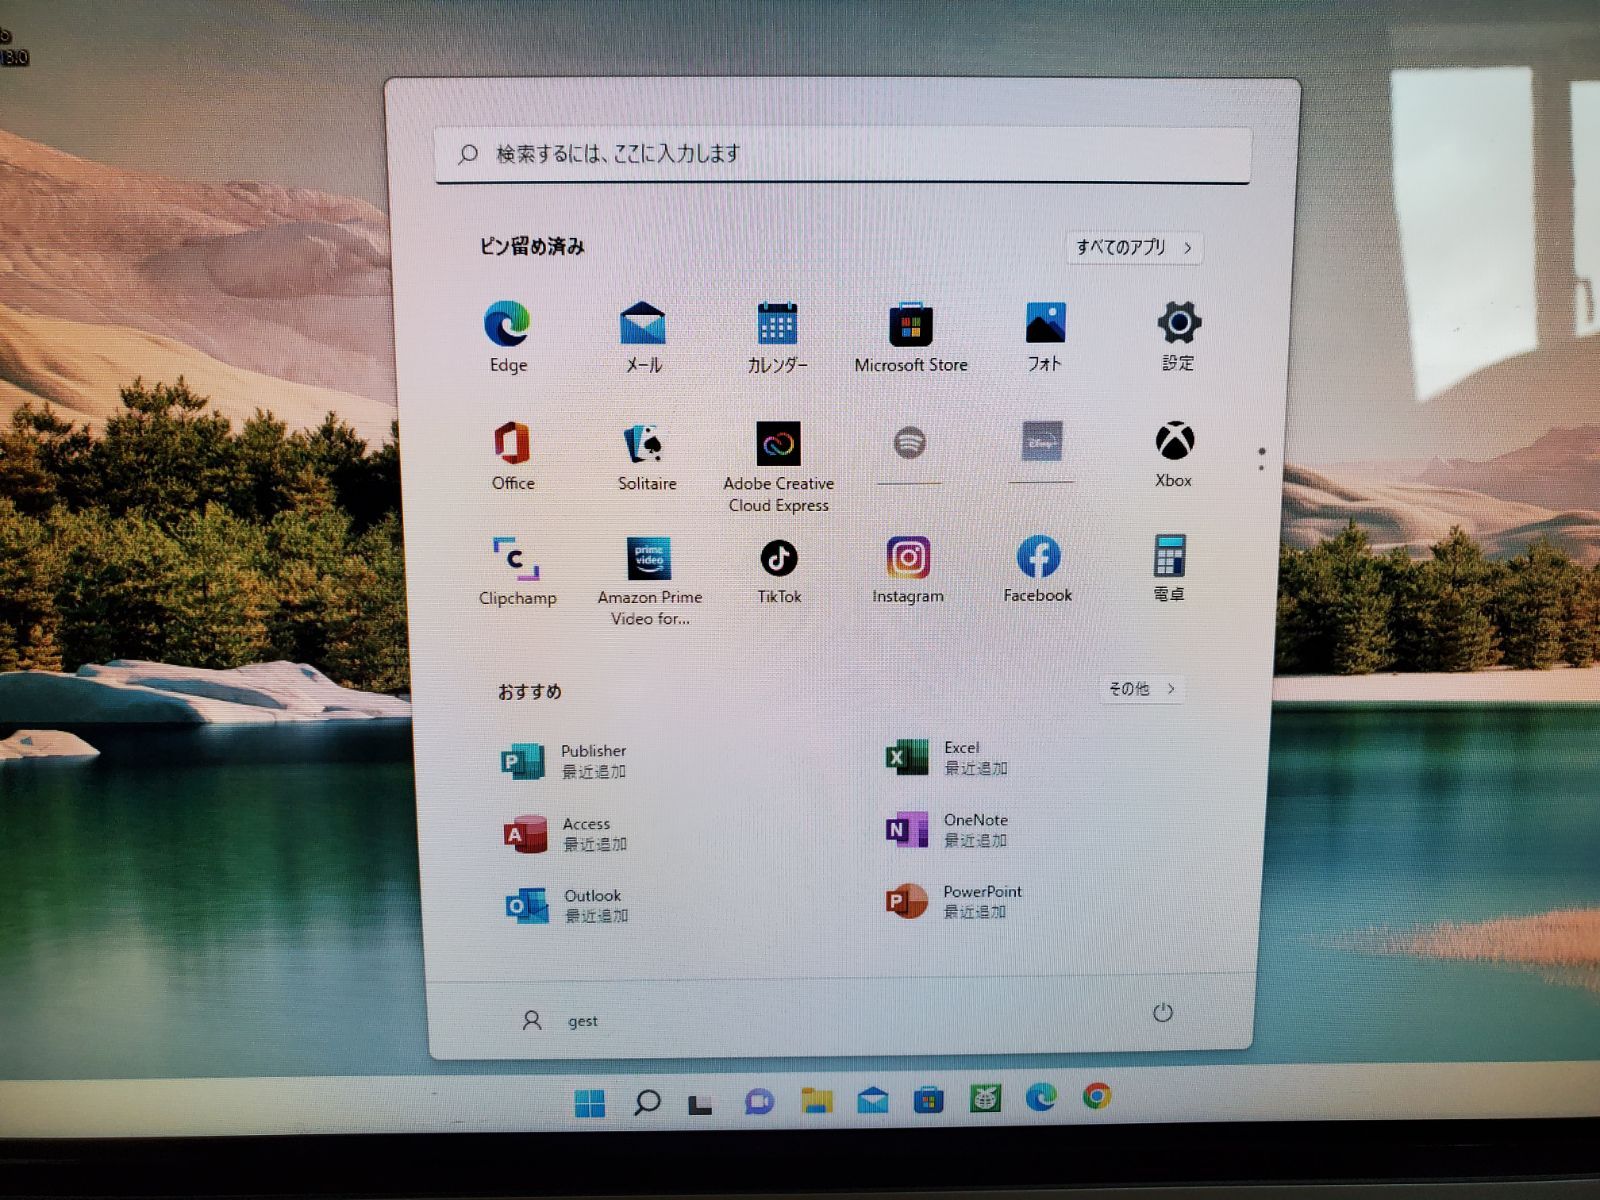Open taskbar search magnifier
The height and width of the screenshot is (1200, 1600).
tap(647, 1103)
